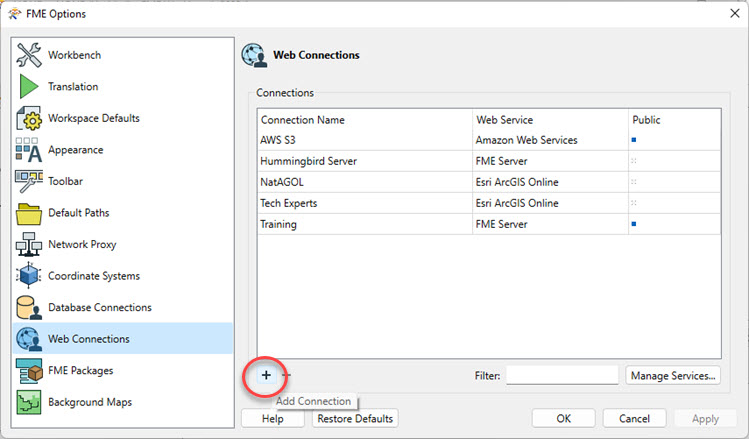Toggle Public indicator for NatAGOL
The width and height of the screenshot is (749, 439).
(634, 182)
